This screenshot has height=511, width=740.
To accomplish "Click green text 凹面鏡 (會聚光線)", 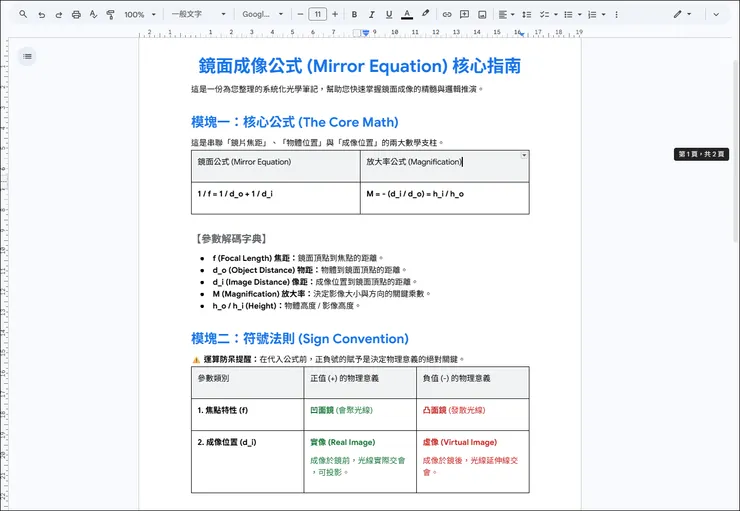I will 341,410.
